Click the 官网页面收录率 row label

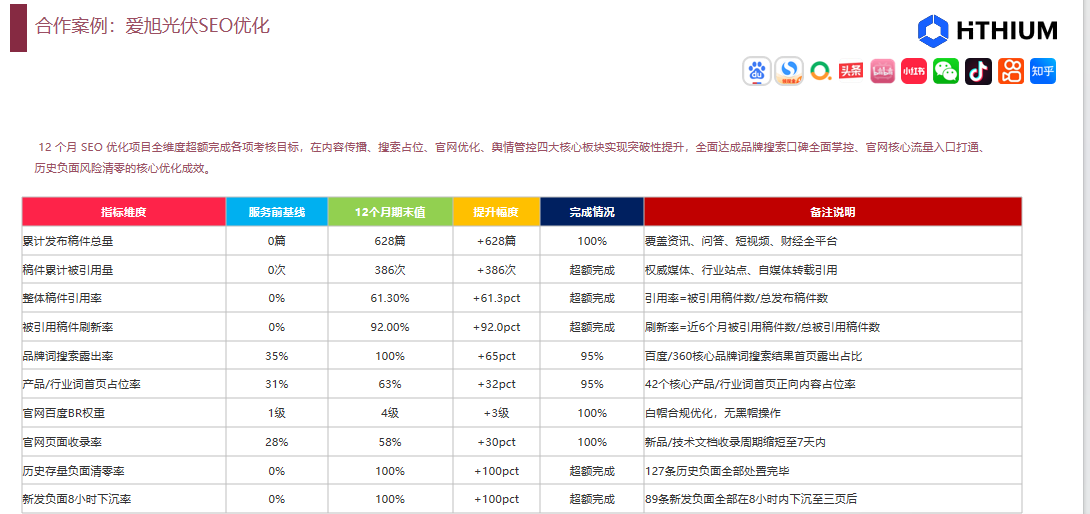[x=63, y=442]
